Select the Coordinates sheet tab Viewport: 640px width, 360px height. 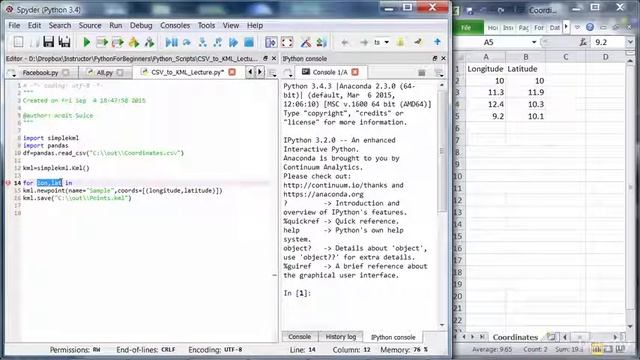pos(515,337)
